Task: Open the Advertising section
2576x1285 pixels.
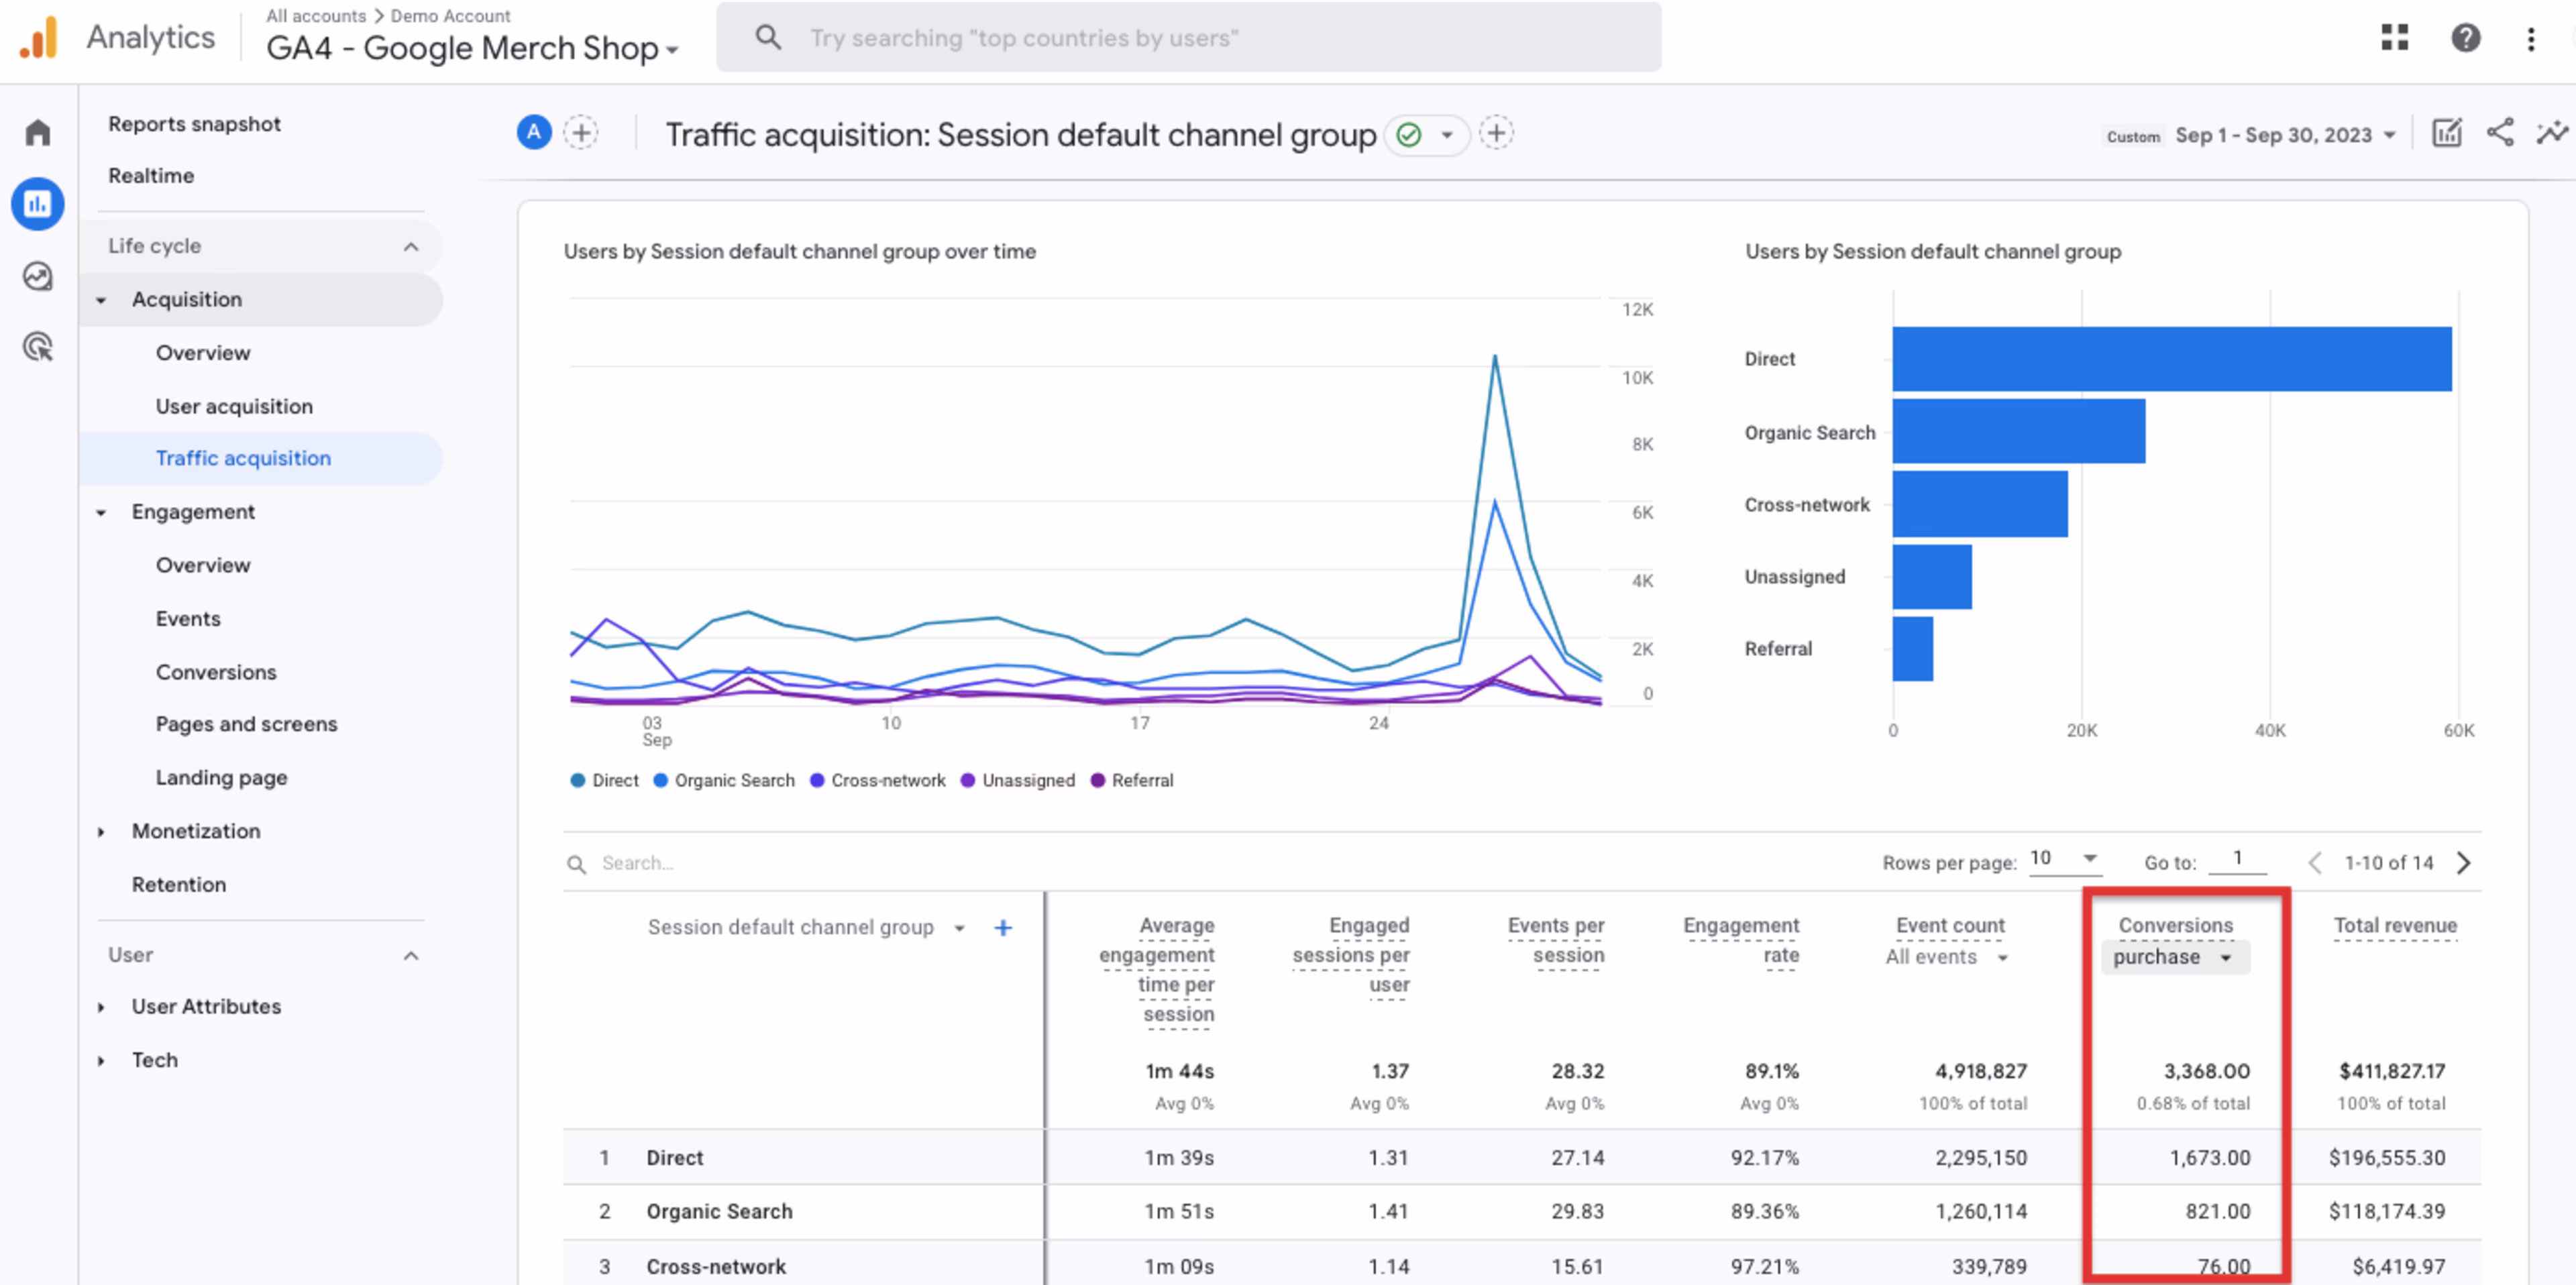Action: point(37,346)
